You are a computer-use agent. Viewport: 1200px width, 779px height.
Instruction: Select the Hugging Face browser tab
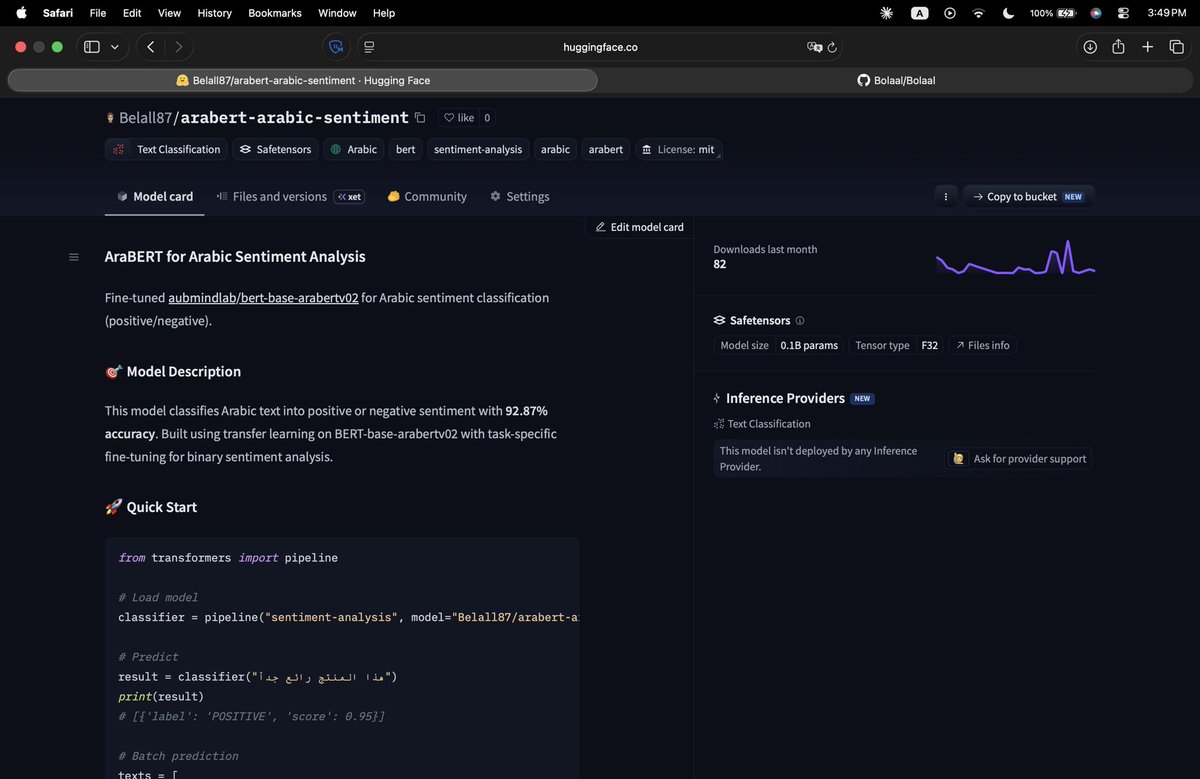point(303,80)
